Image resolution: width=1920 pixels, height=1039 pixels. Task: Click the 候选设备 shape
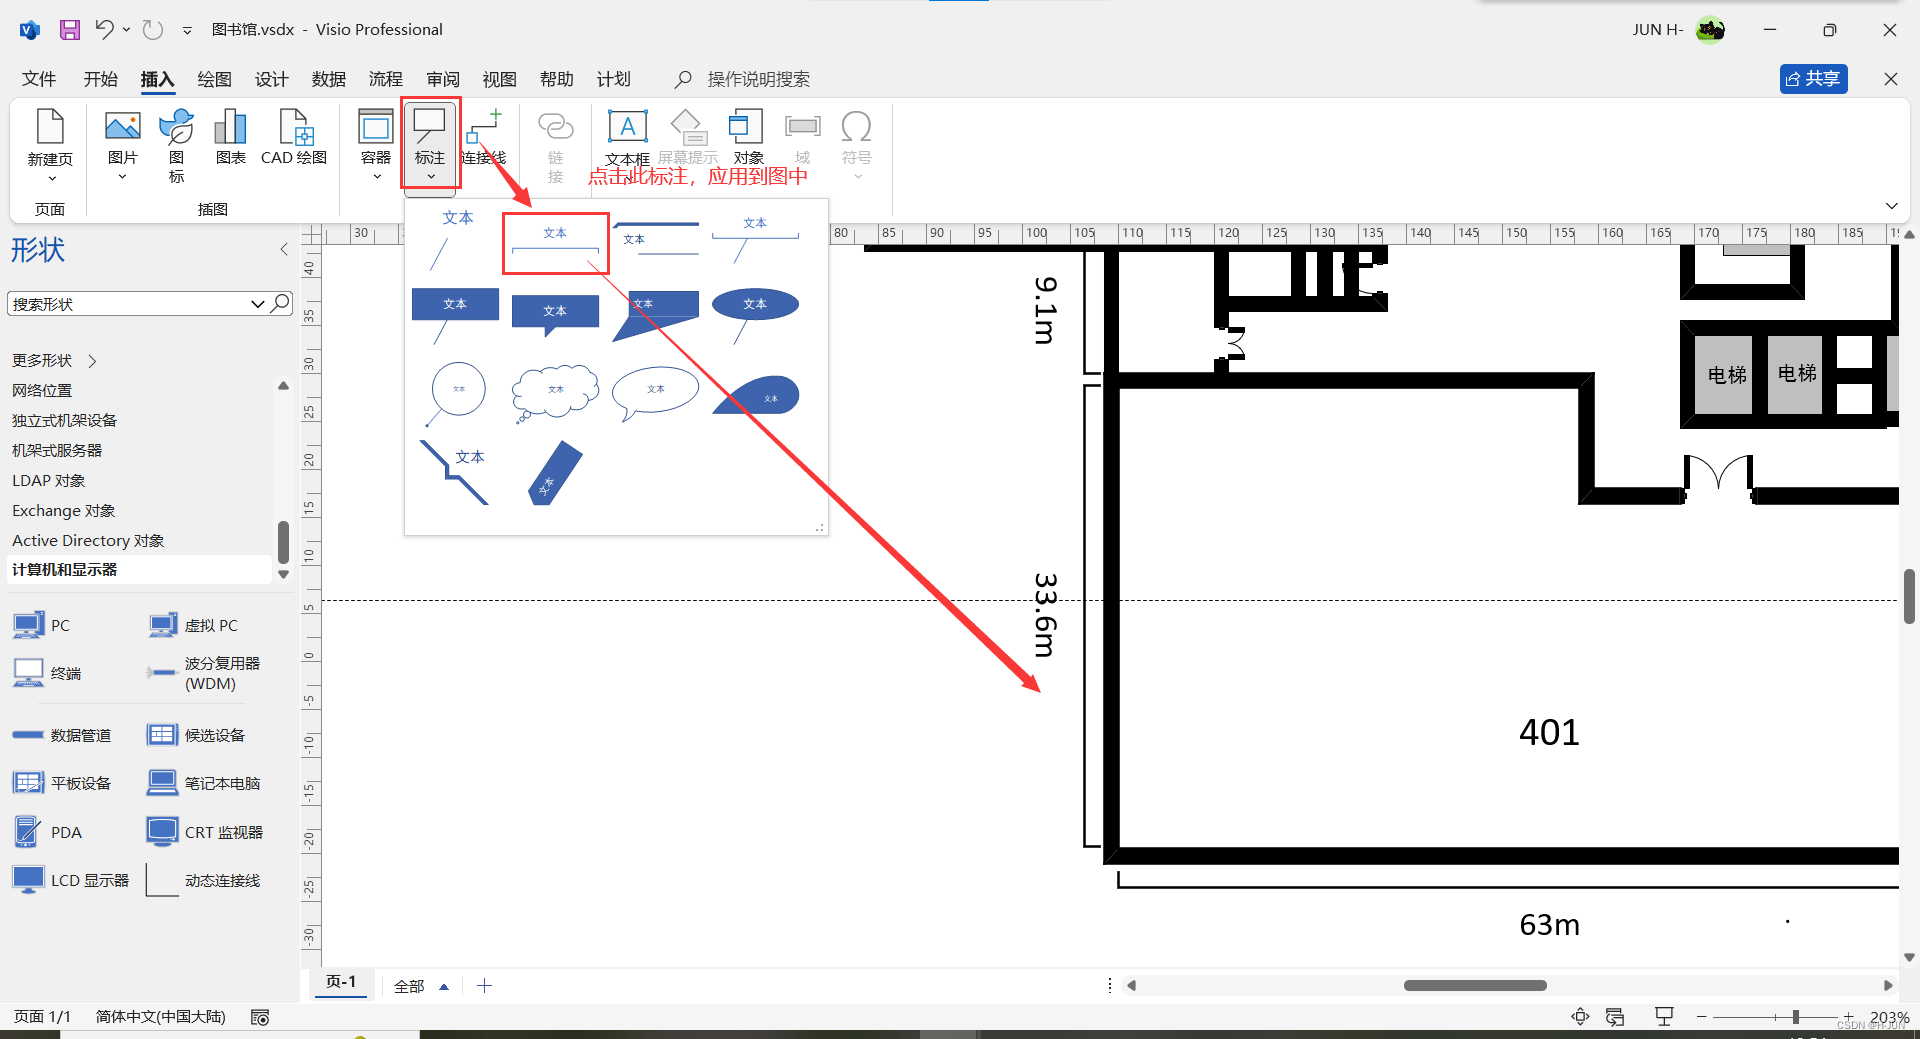pyautogui.click(x=196, y=735)
